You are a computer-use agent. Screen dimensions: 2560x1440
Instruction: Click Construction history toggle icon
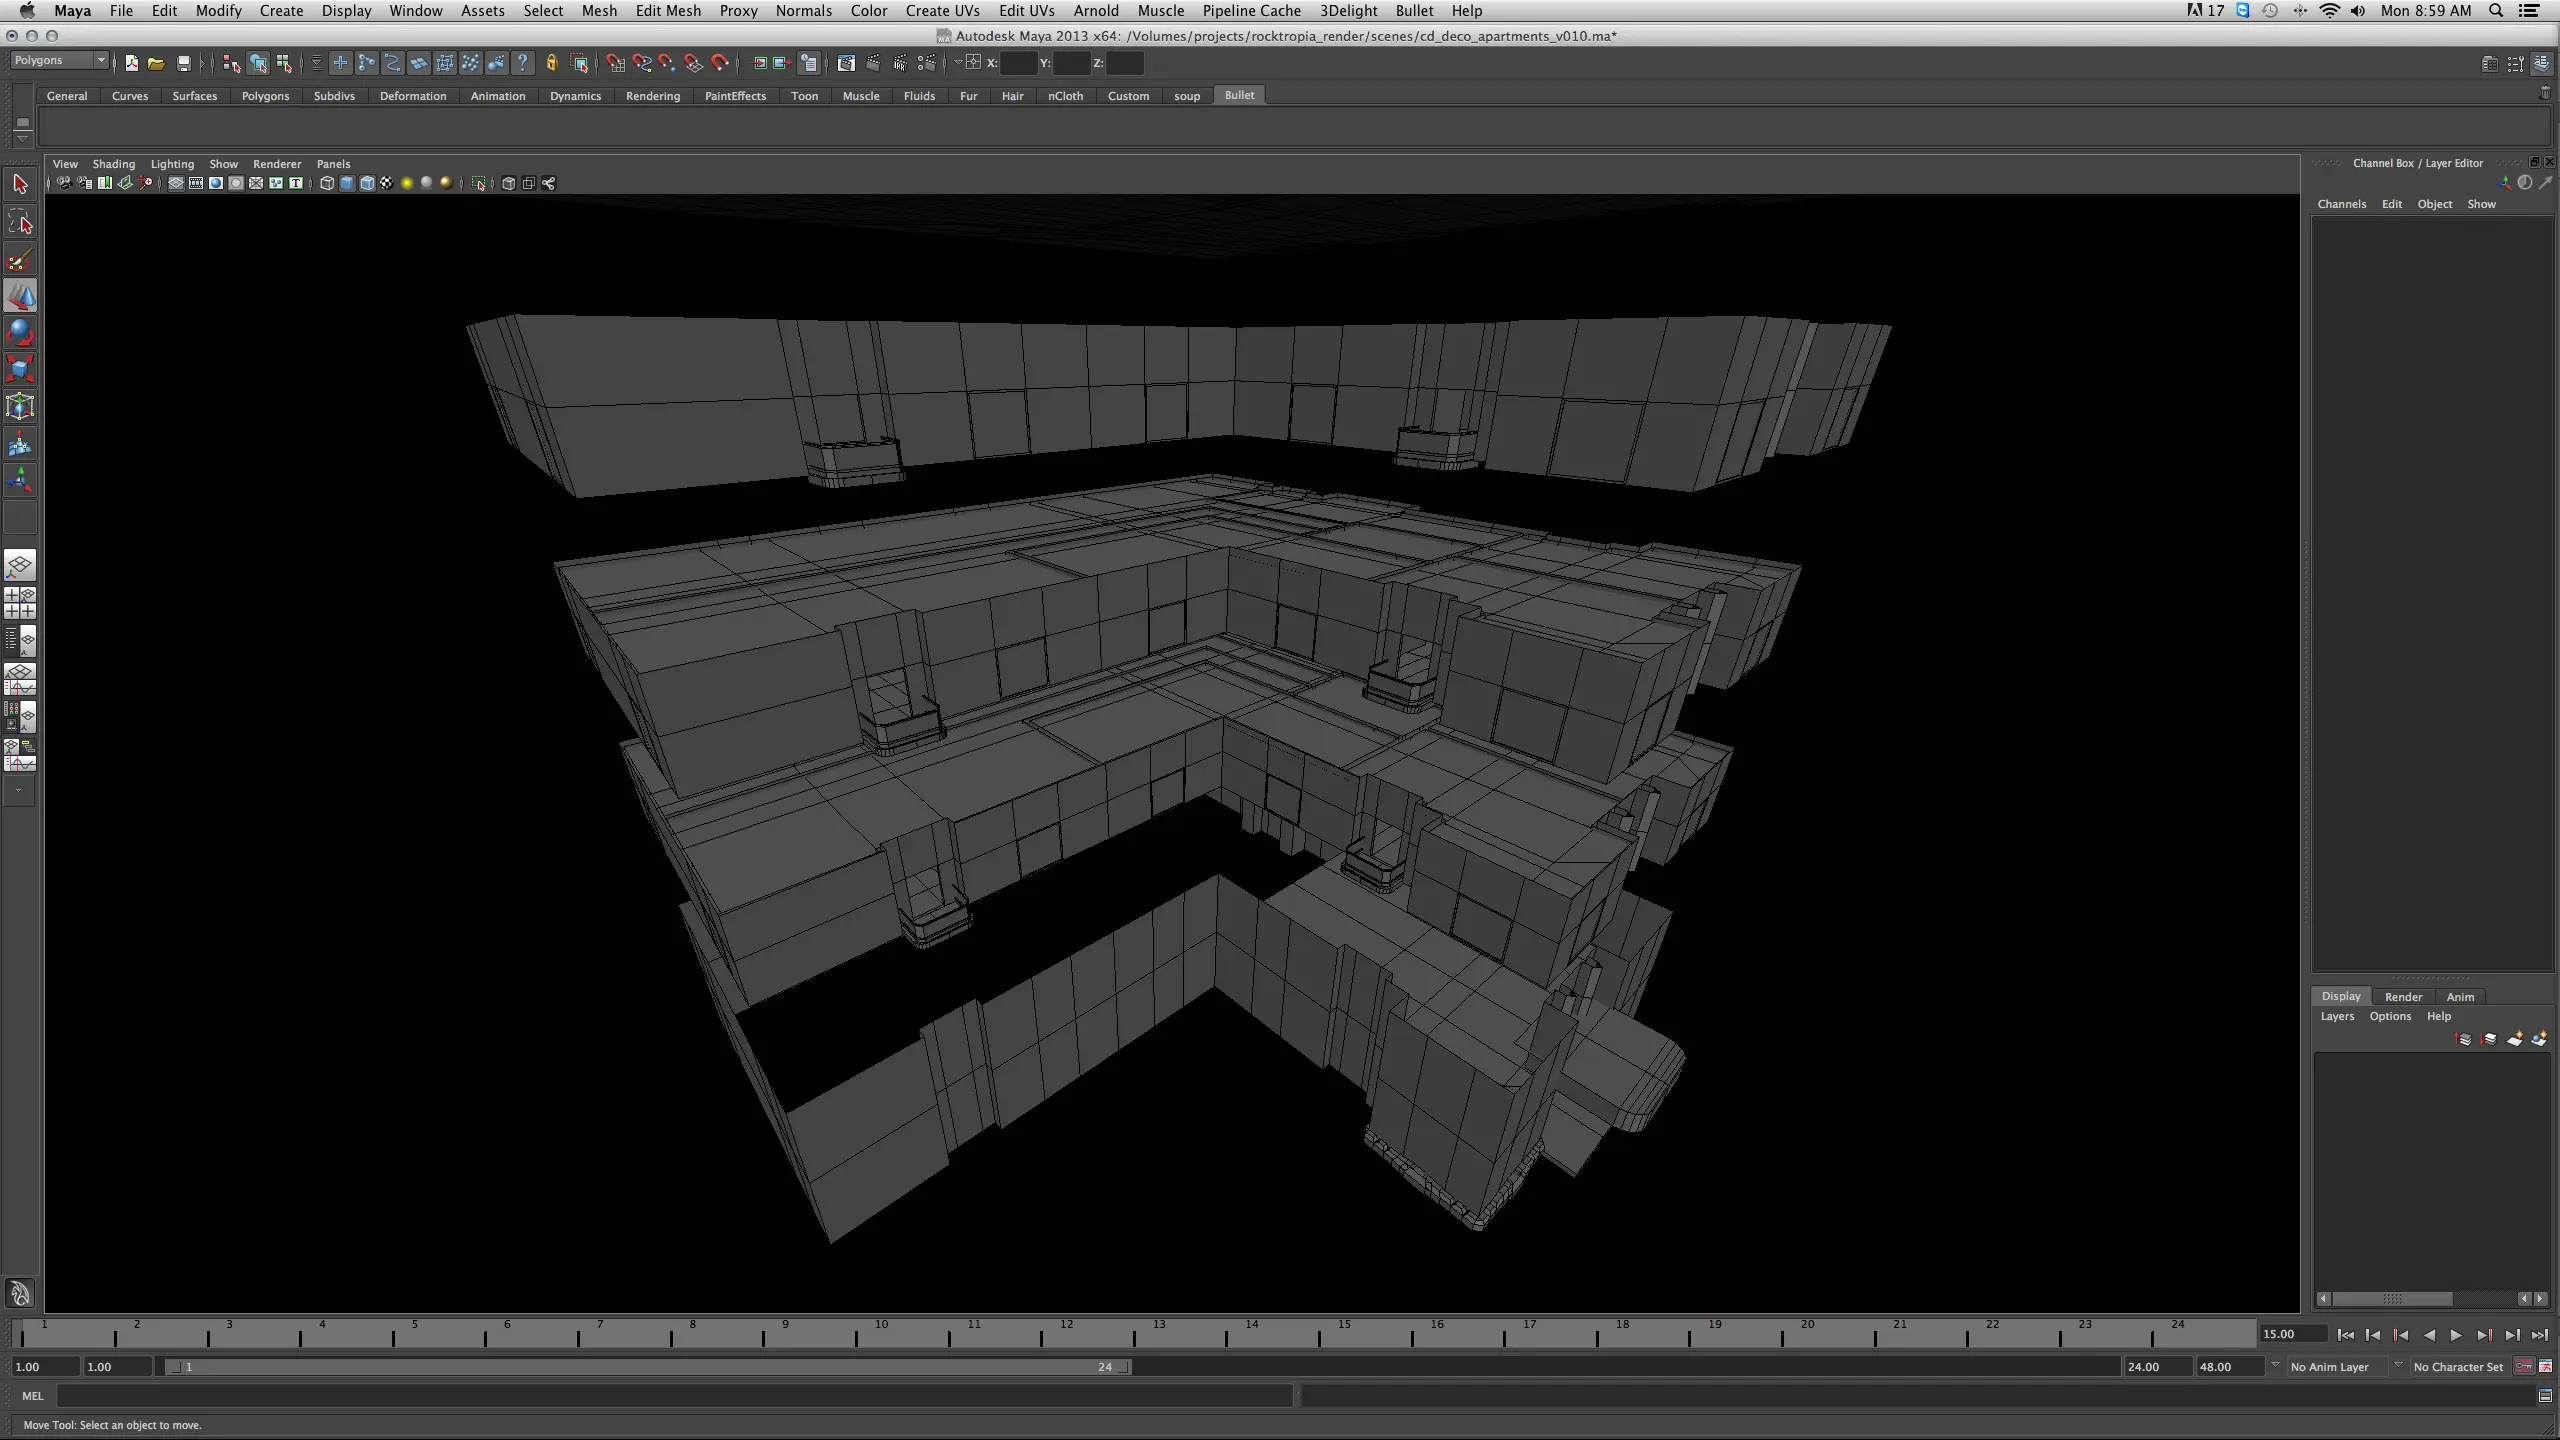(x=808, y=63)
